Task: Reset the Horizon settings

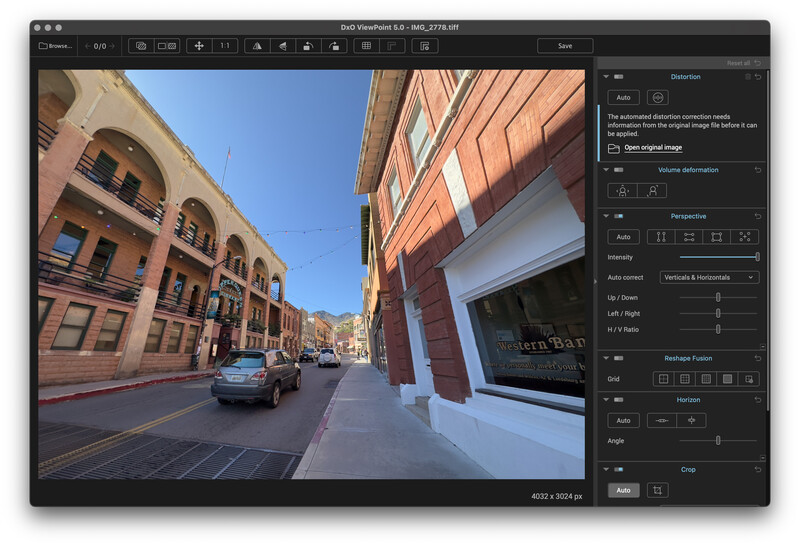Action: [758, 400]
